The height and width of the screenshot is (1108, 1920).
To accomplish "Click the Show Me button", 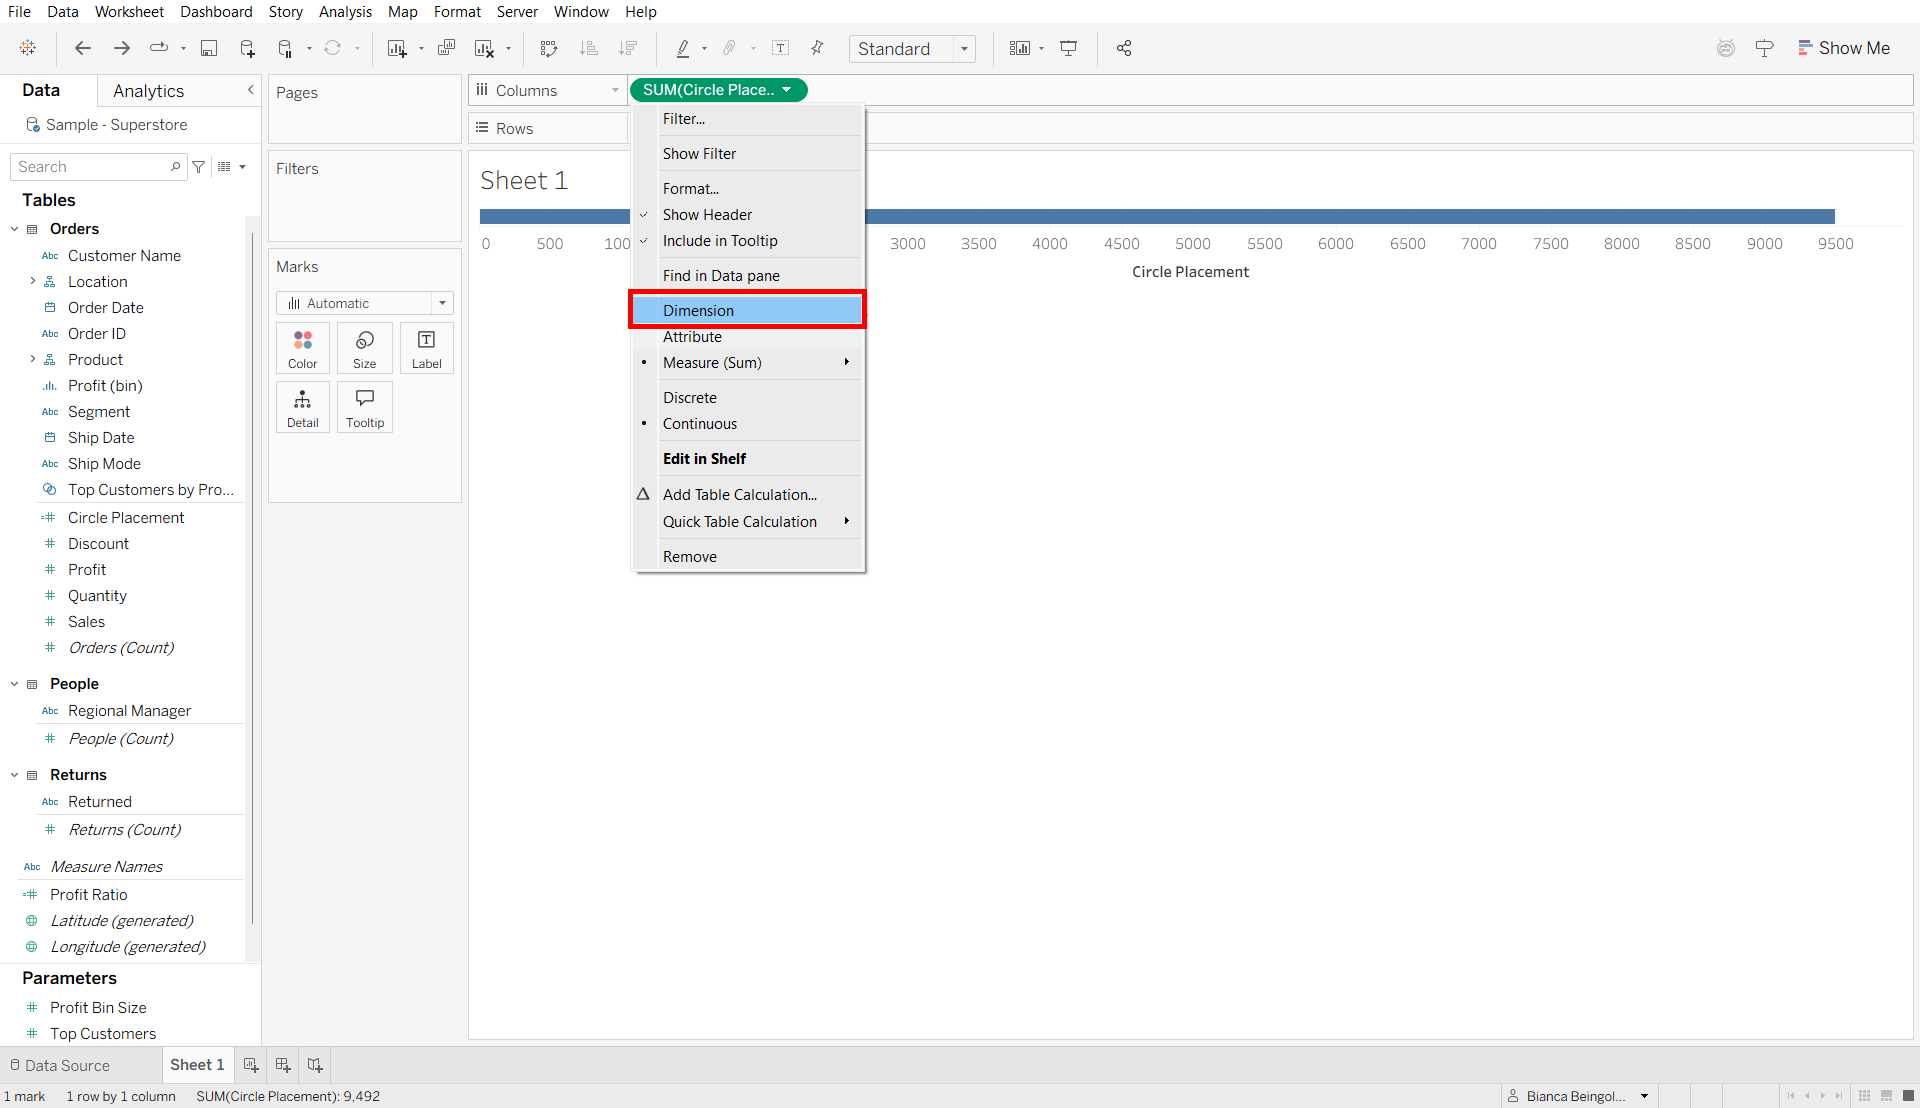I will click(x=1844, y=48).
